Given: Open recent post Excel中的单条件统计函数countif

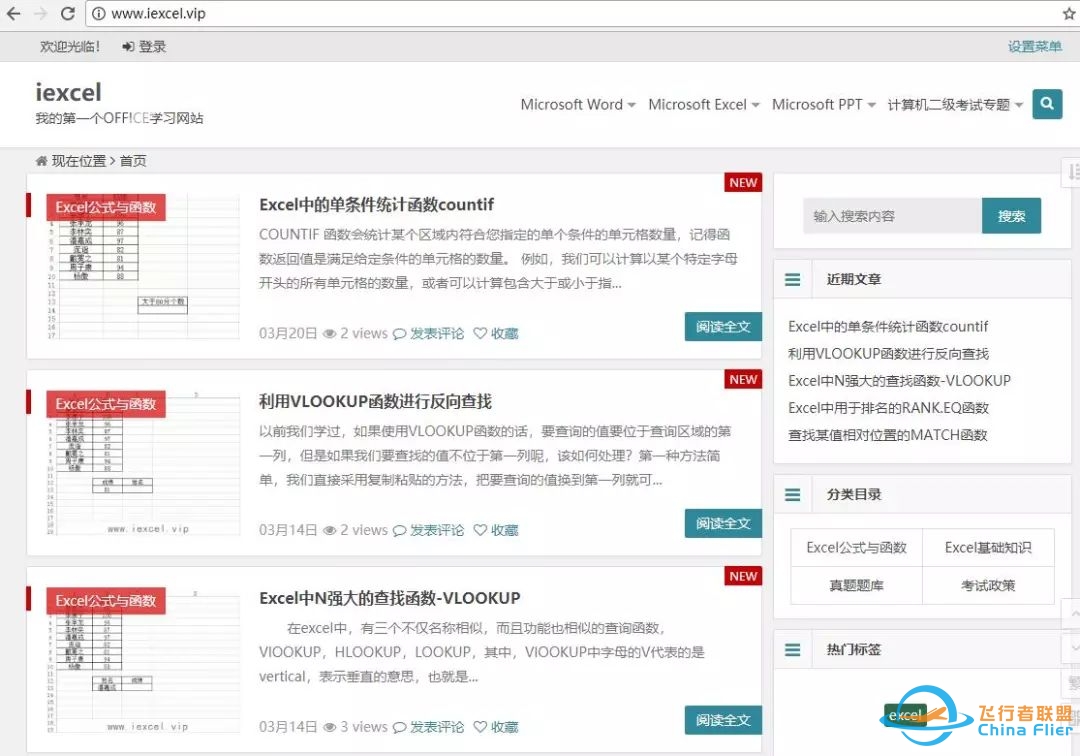Looking at the screenshot, I should point(888,326).
